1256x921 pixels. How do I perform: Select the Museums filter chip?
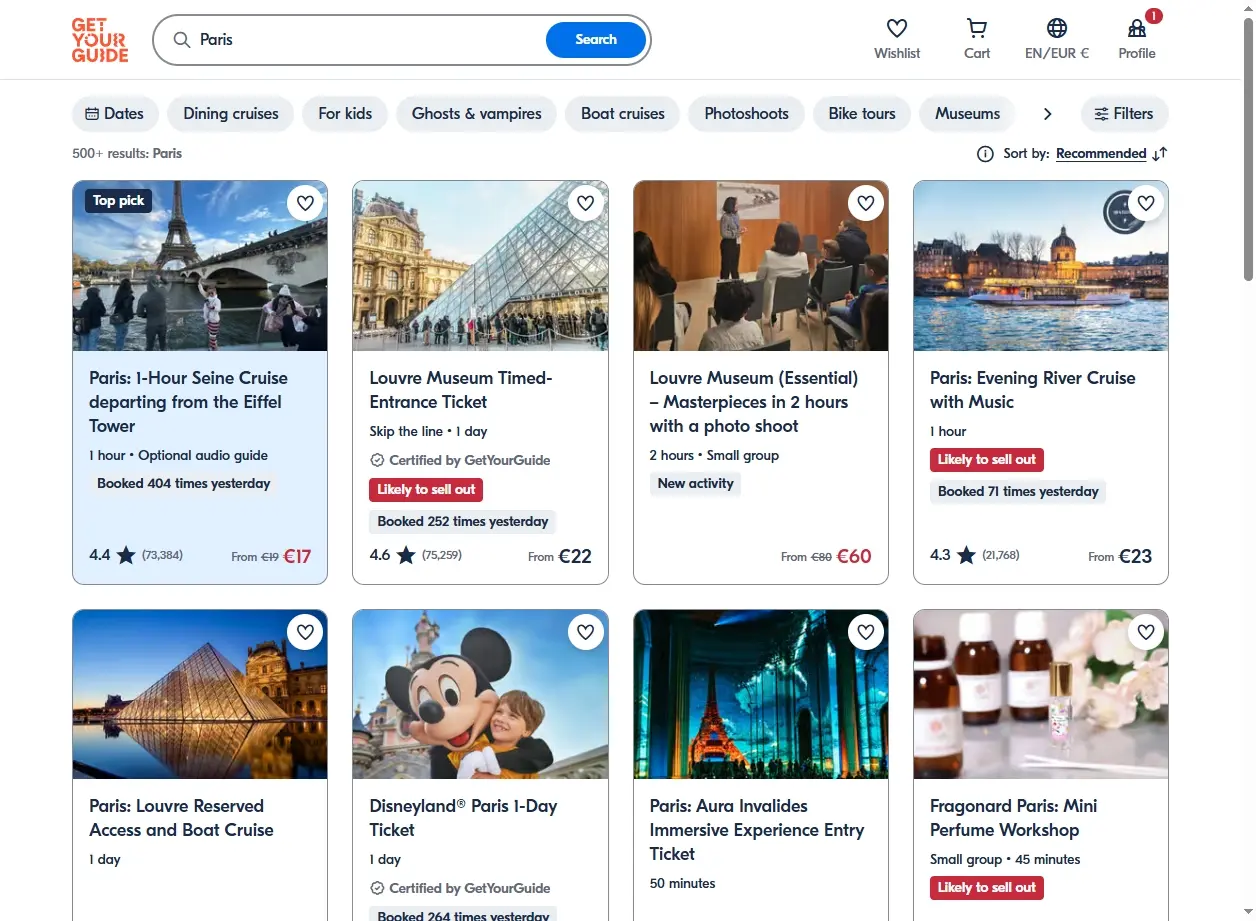click(967, 114)
